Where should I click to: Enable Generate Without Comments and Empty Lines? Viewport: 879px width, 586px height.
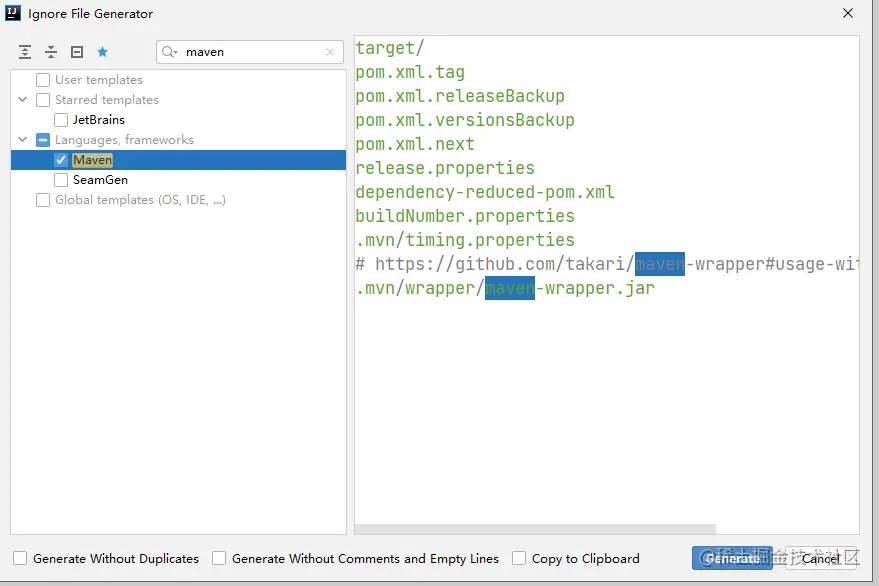[219, 559]
